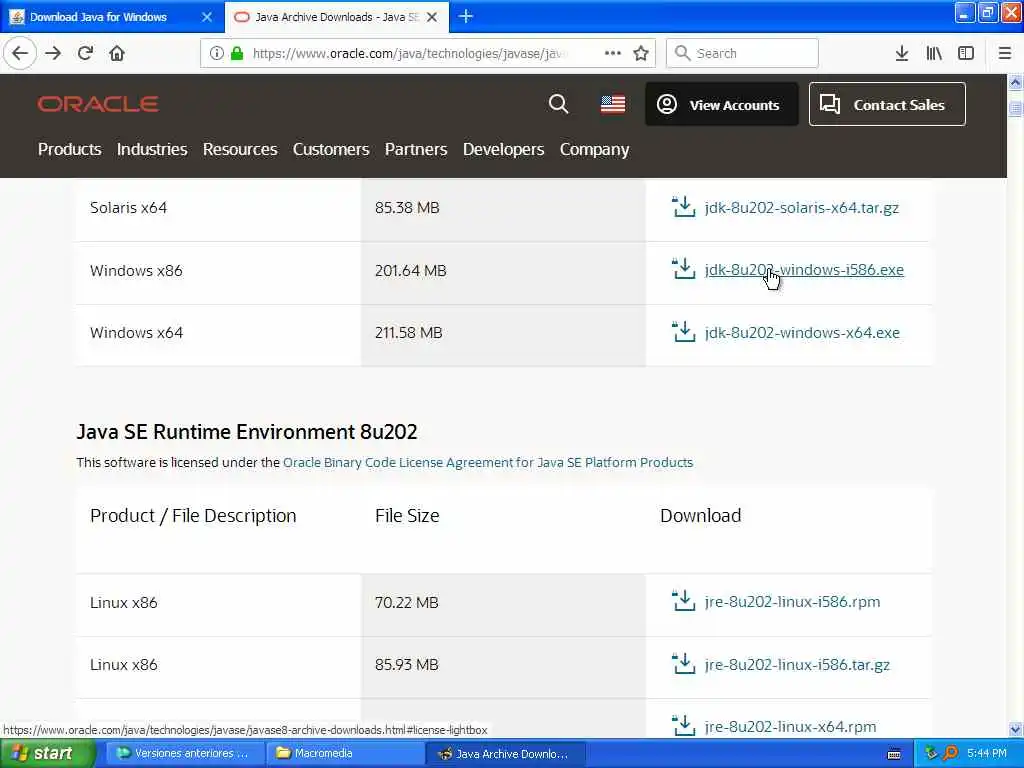Click download icon beside jdk-8u202-solaris-x64.tar.gz
Viewport: 1024px width, 768px height.
pyautogui.click(x=684, y=206)
